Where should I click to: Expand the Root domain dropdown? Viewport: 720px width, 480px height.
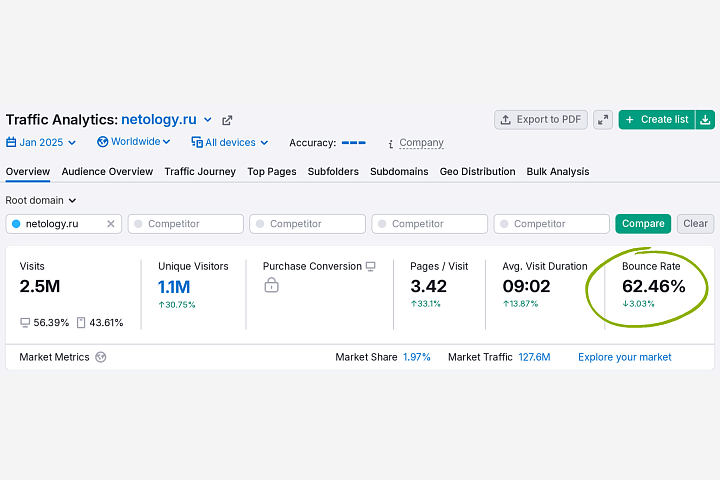click(x=41, y=201)
